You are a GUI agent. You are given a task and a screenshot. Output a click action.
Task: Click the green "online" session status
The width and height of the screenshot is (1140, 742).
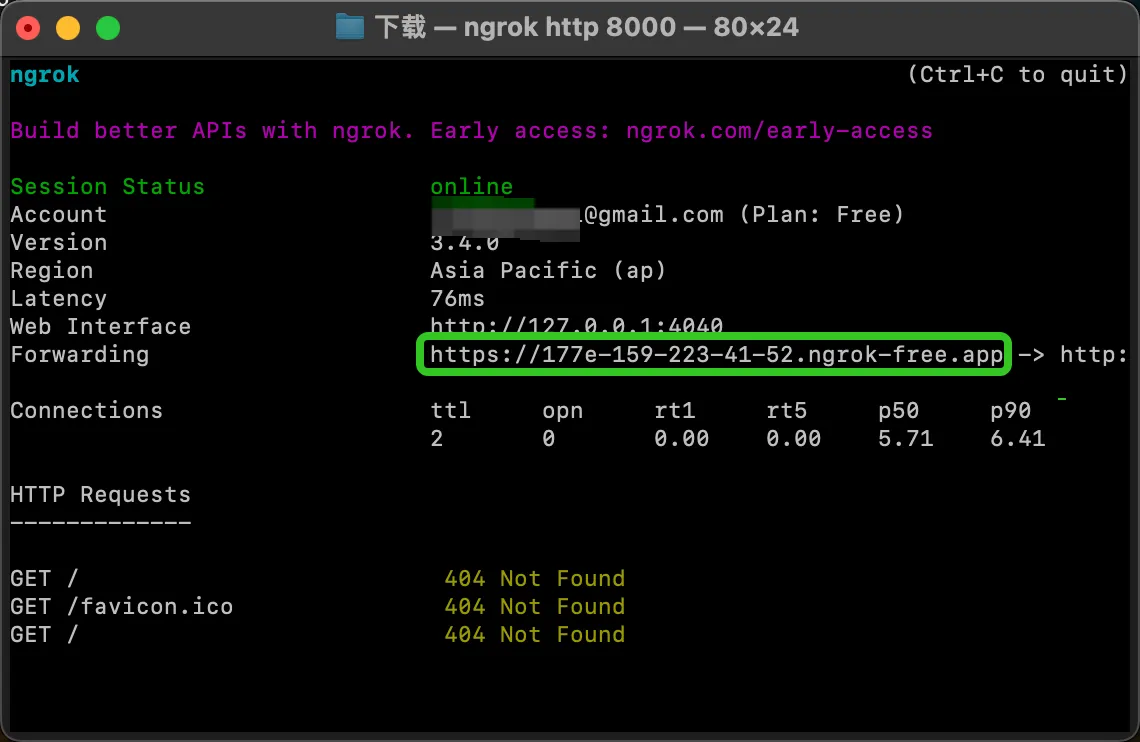471,187
